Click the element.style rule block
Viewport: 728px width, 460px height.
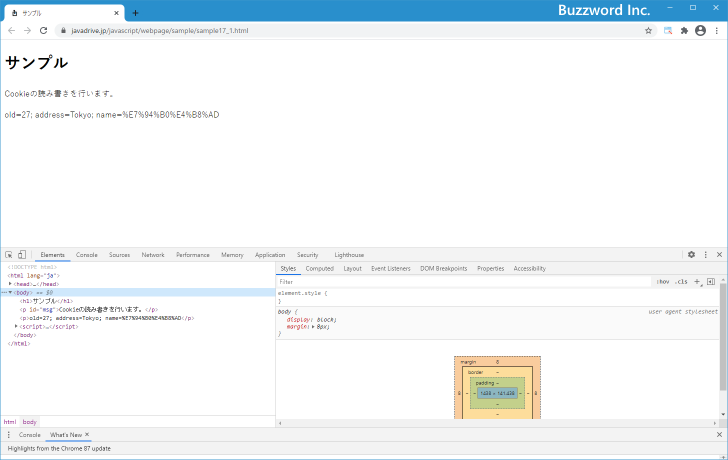(498, 297)
